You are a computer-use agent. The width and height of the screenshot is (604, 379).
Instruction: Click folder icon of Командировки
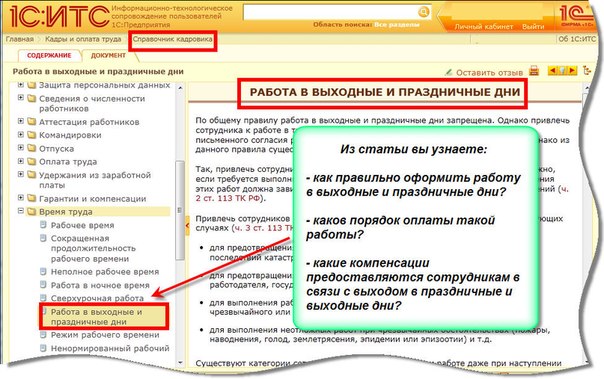32,135
